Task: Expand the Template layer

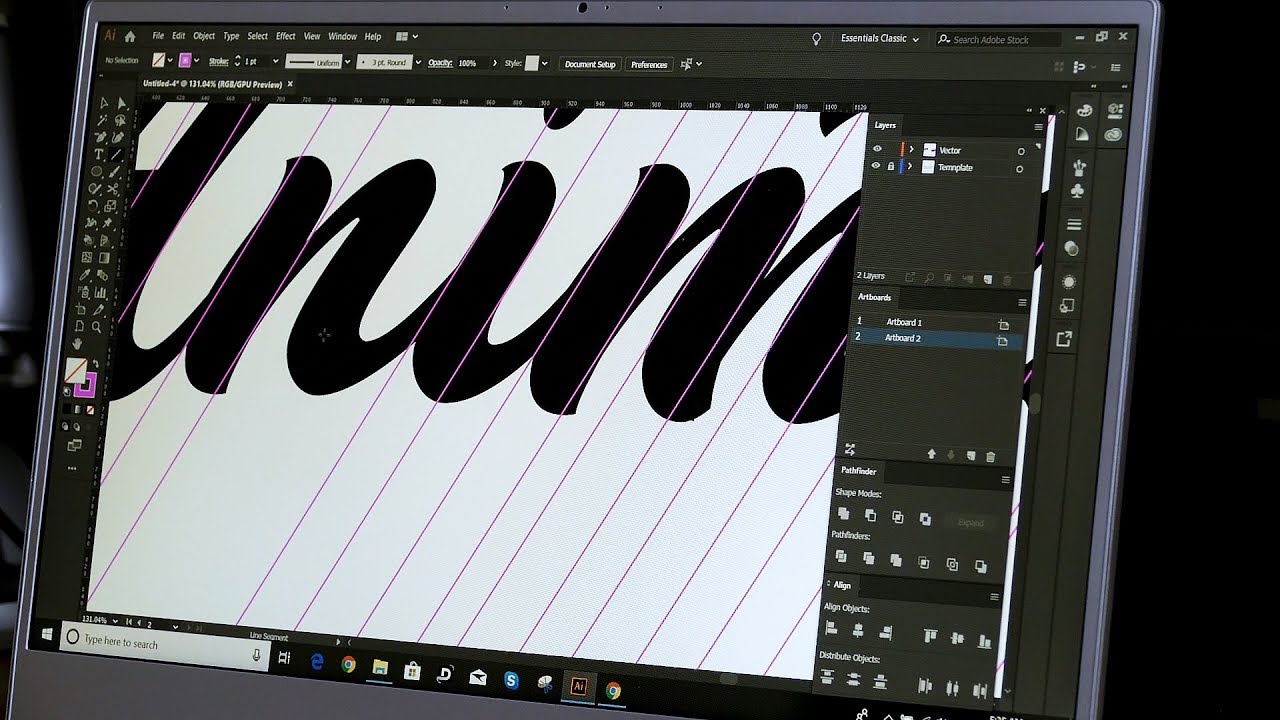Action: [910, 166]
